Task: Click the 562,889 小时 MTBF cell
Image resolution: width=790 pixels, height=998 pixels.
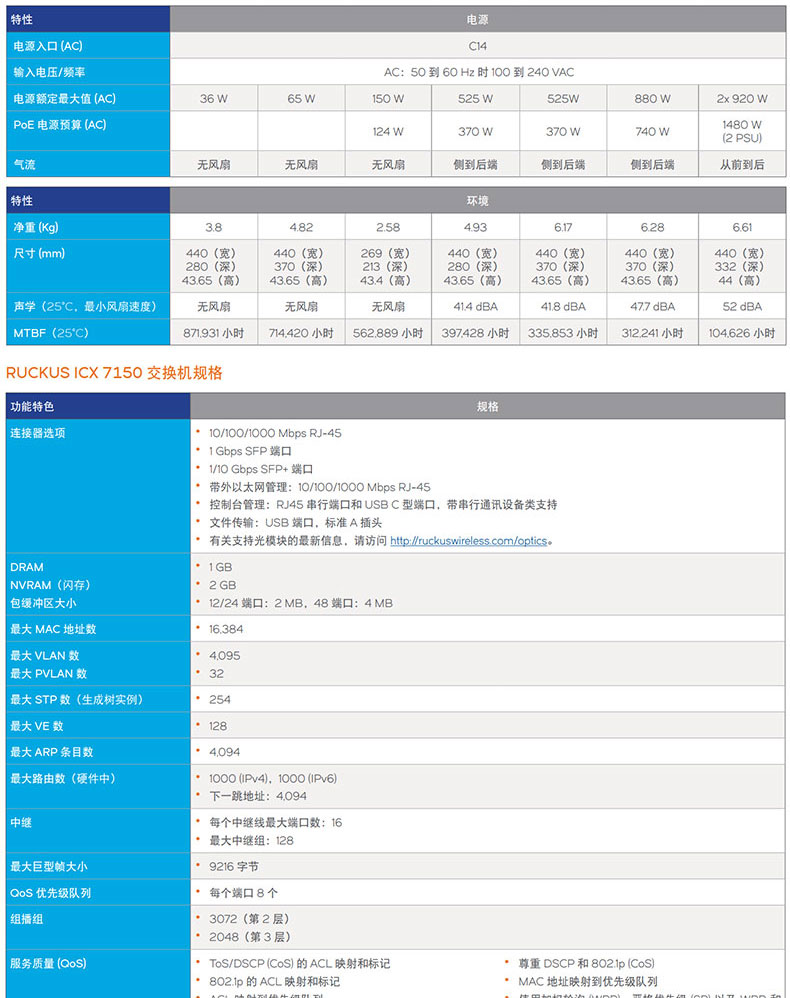Action: click(388, 333)
